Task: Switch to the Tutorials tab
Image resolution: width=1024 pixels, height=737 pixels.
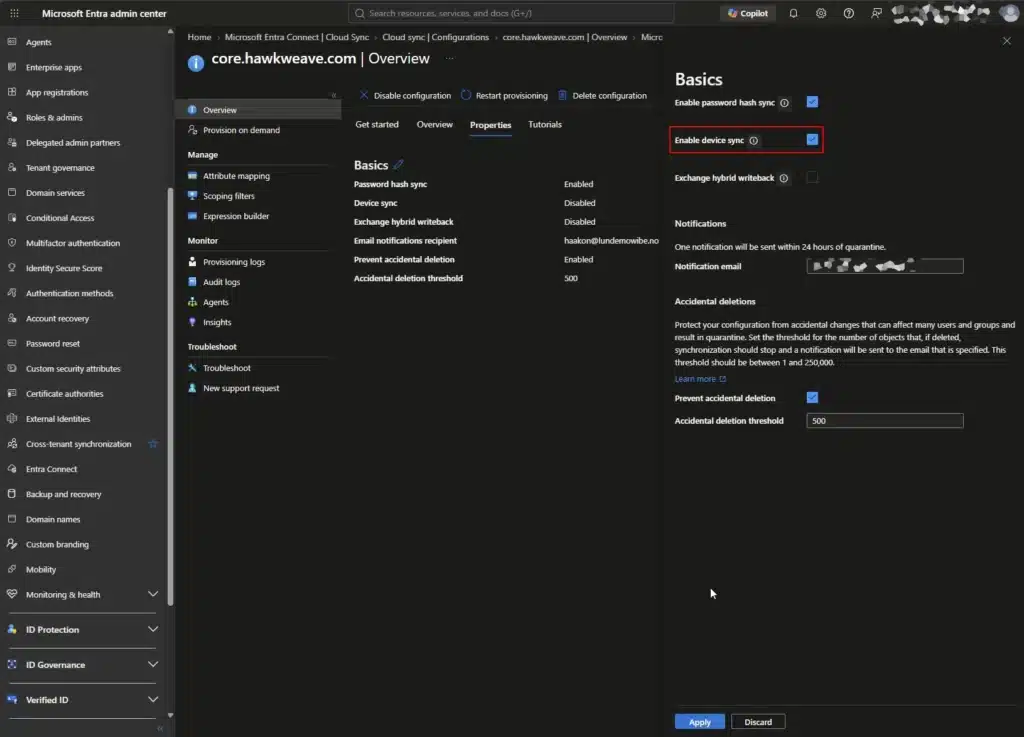Action: tap(545, 125)
